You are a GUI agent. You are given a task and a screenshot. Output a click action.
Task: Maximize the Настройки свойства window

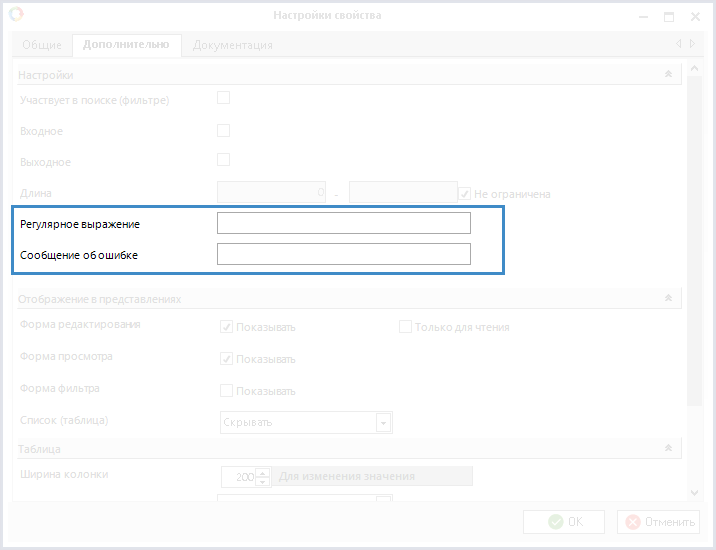coord(669,16)
